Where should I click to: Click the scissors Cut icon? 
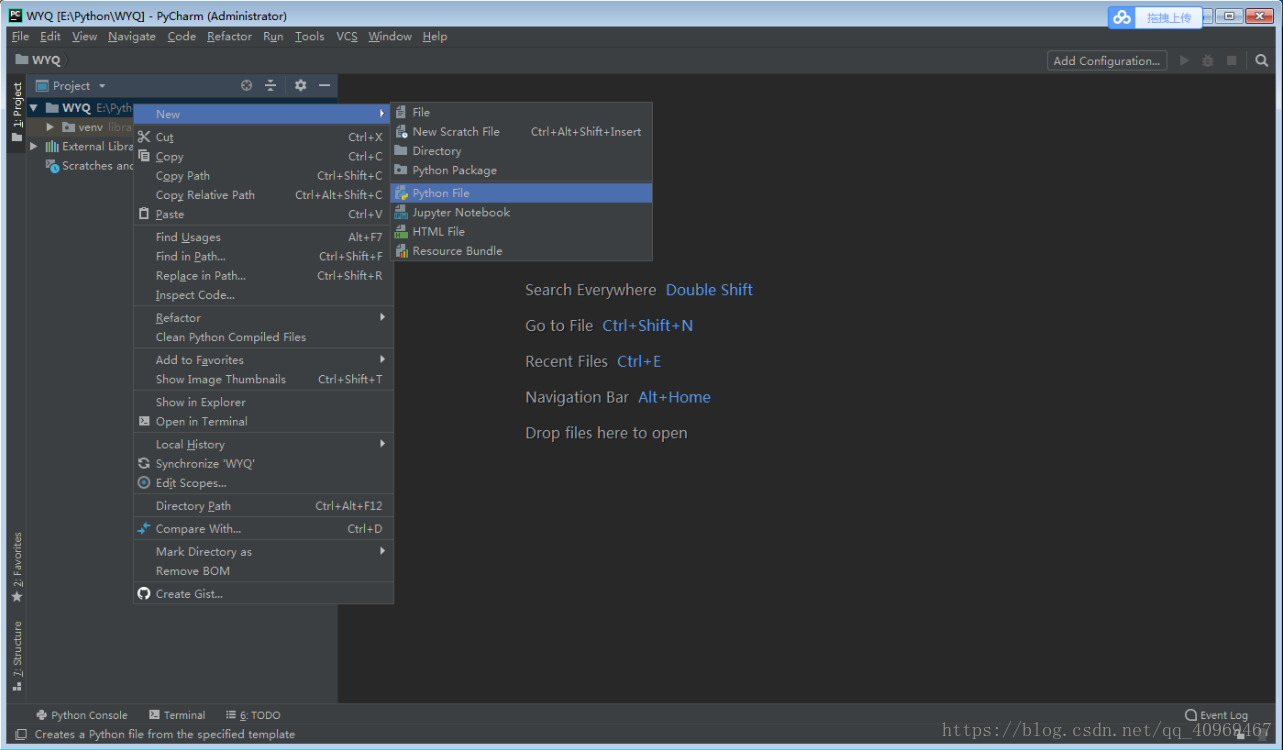[x=144, y=137]
